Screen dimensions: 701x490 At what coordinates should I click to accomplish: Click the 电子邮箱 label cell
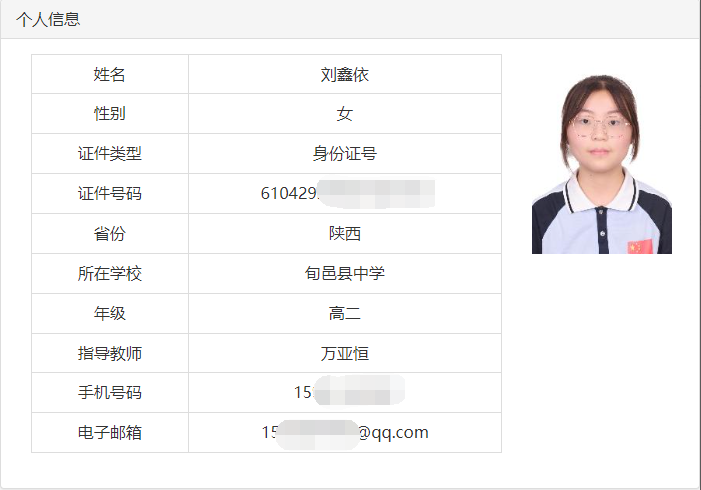click(110, 433)
